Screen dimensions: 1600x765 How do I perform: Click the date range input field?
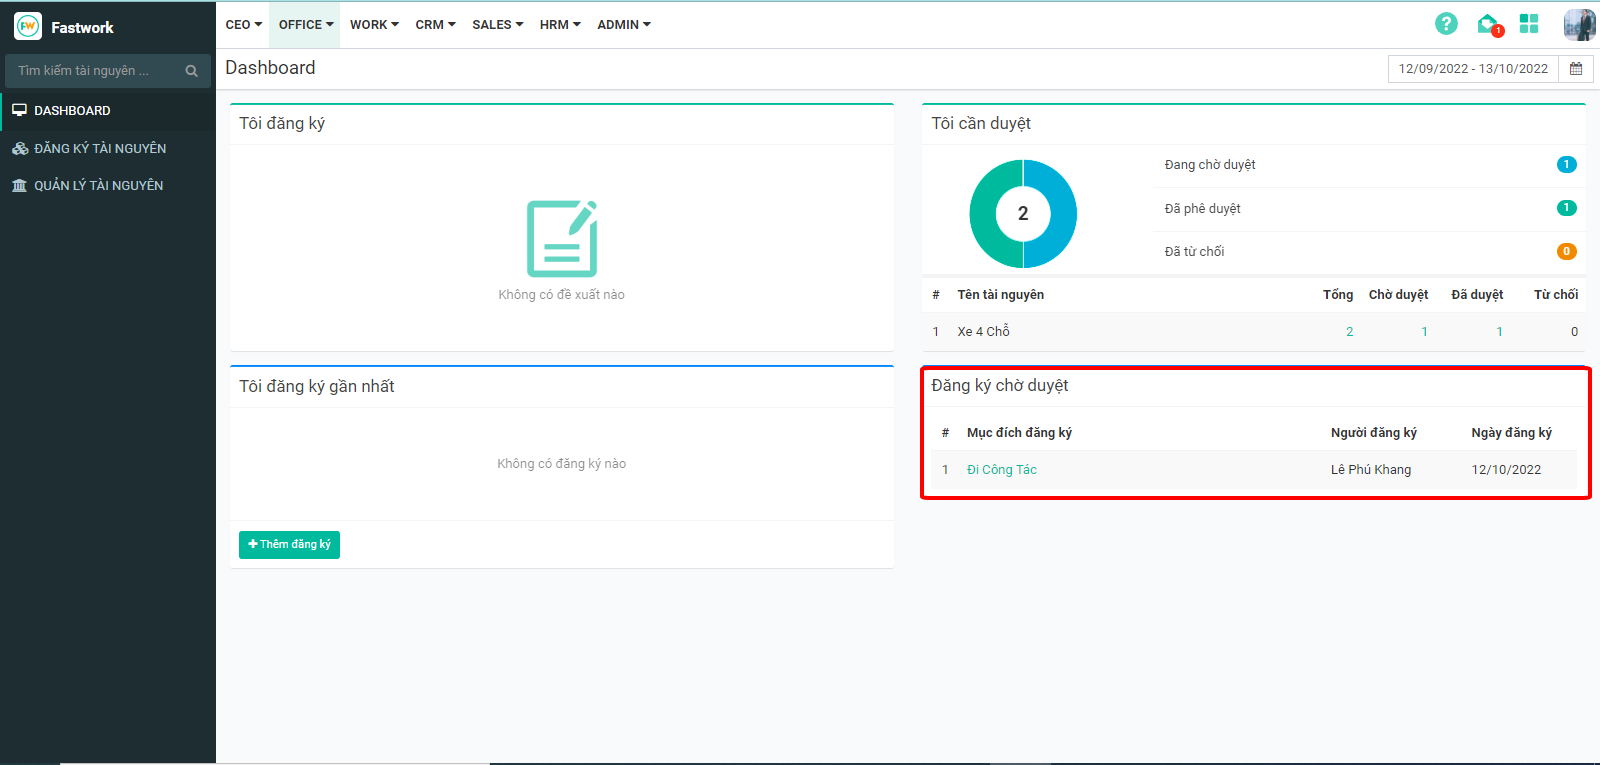tap(1472, 69)
